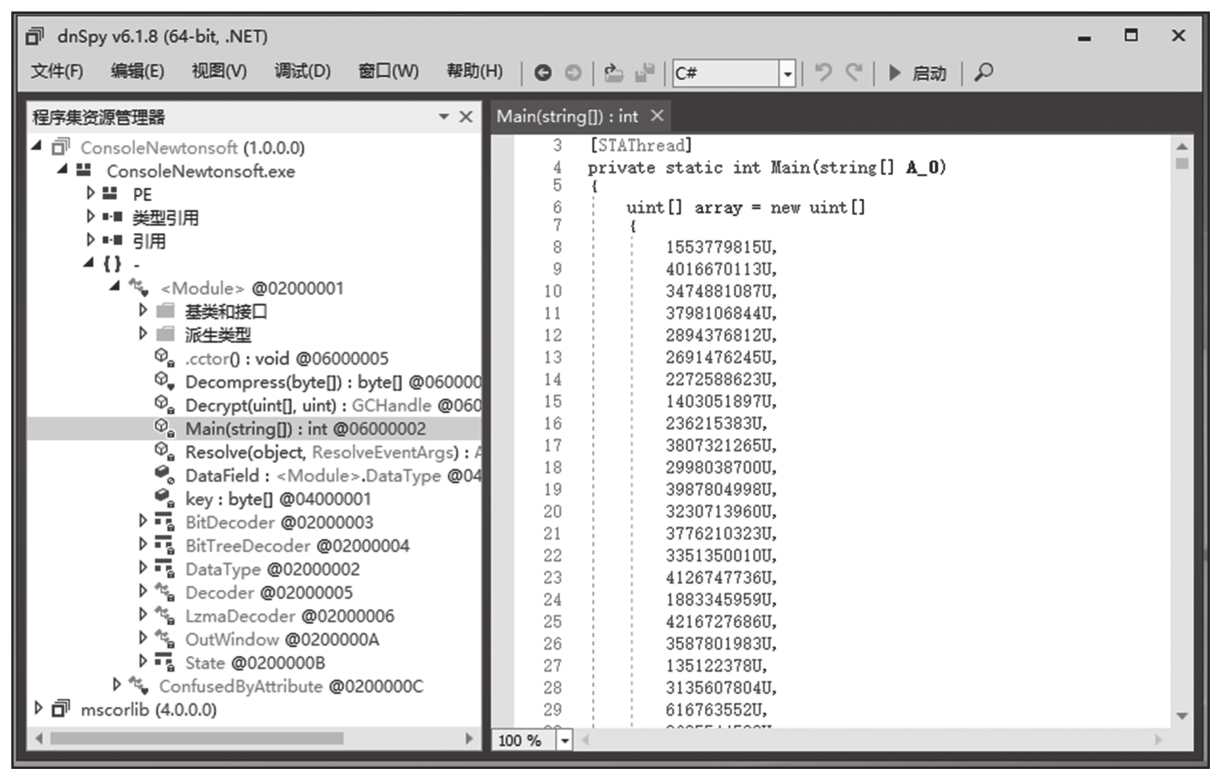Click the 派生类型 folder icon
Viewport: 1221px width, 780px height.
[165, 335]
